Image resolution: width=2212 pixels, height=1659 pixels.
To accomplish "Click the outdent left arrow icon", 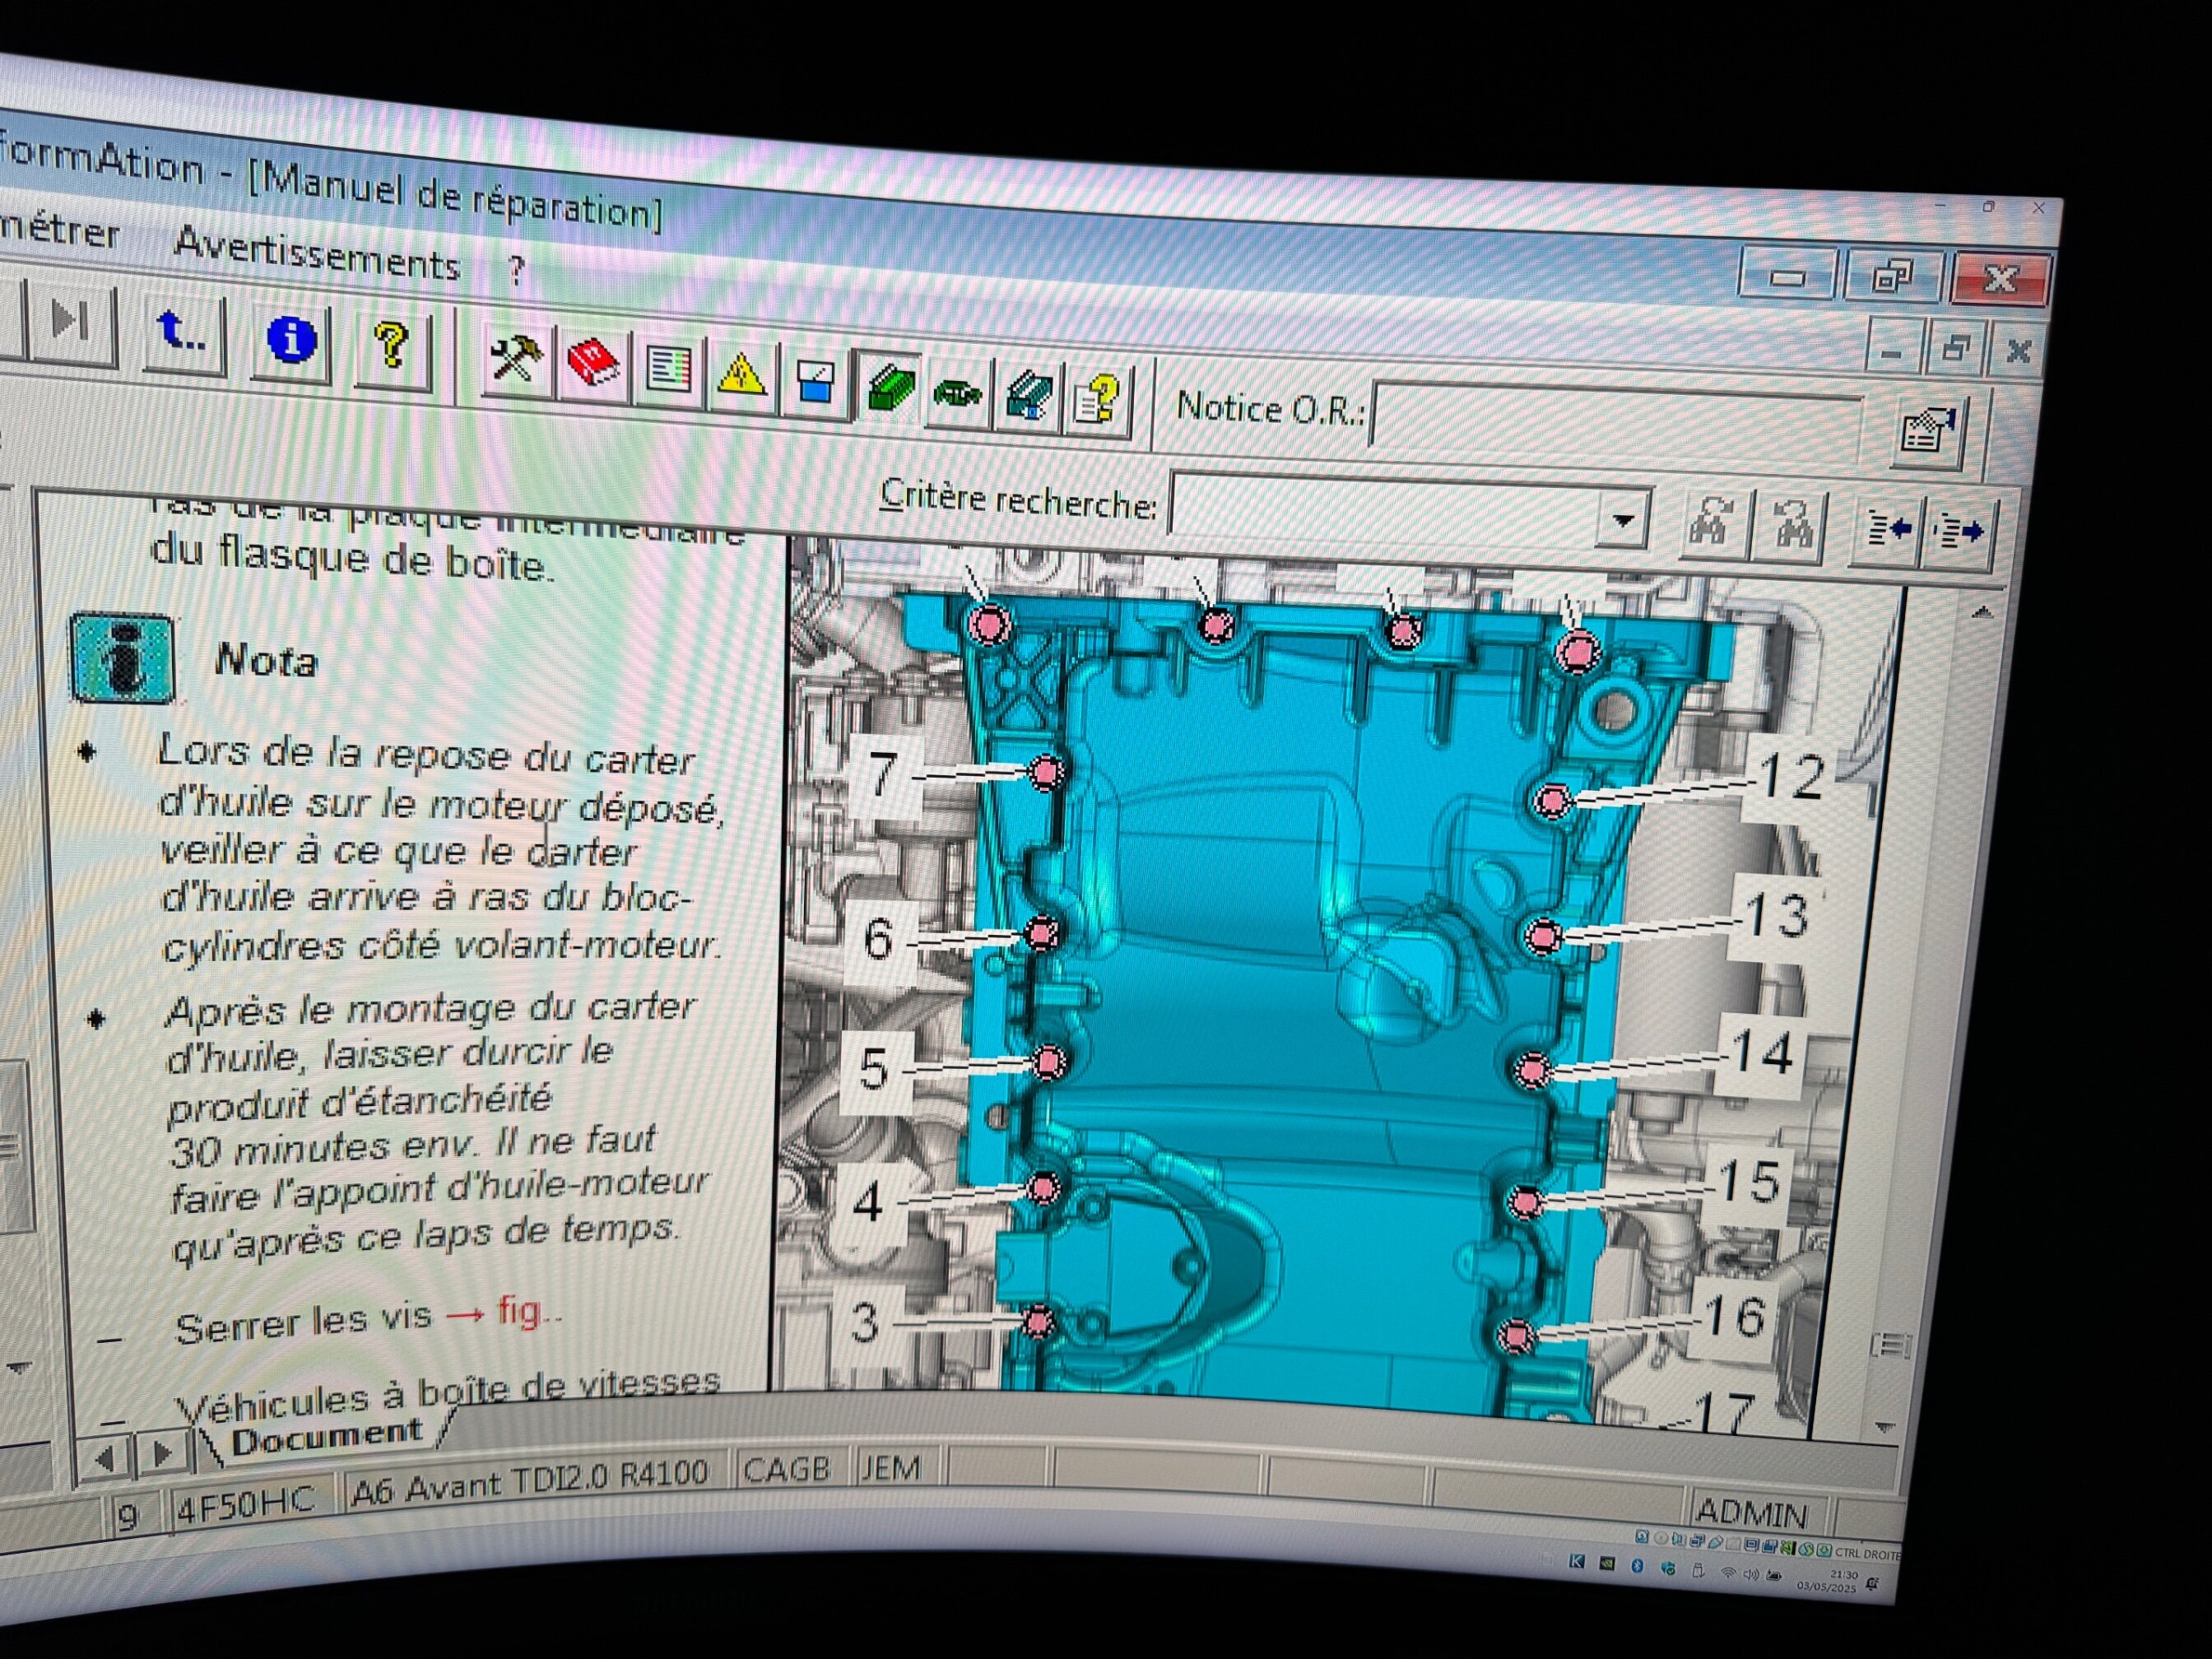I will [1887, 528].
